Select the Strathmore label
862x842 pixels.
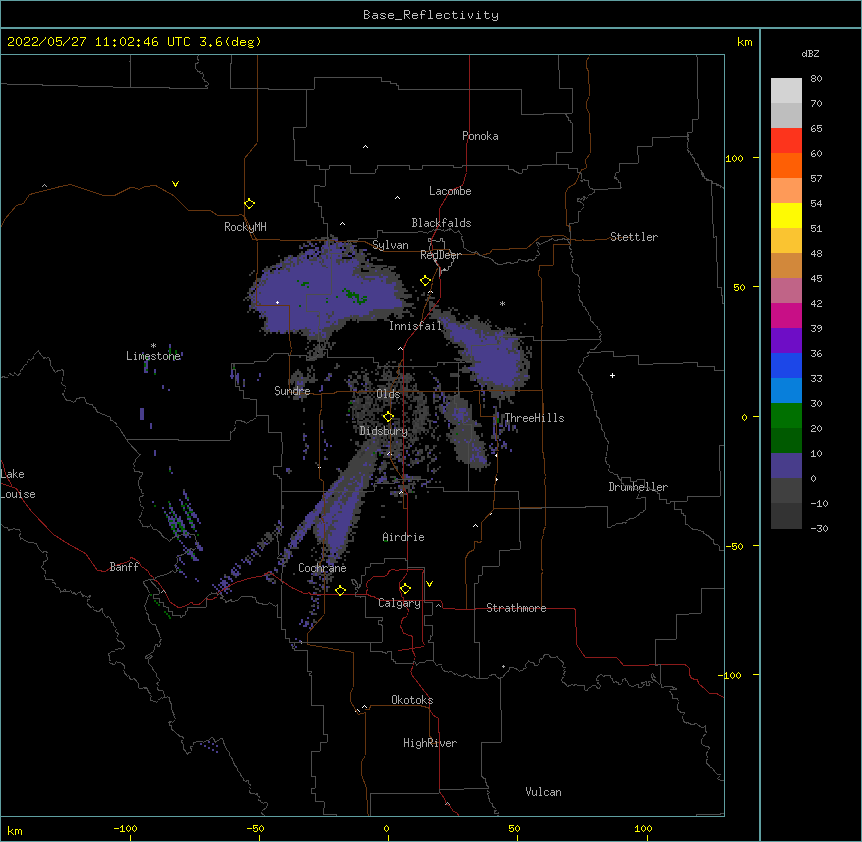[516, 608]
